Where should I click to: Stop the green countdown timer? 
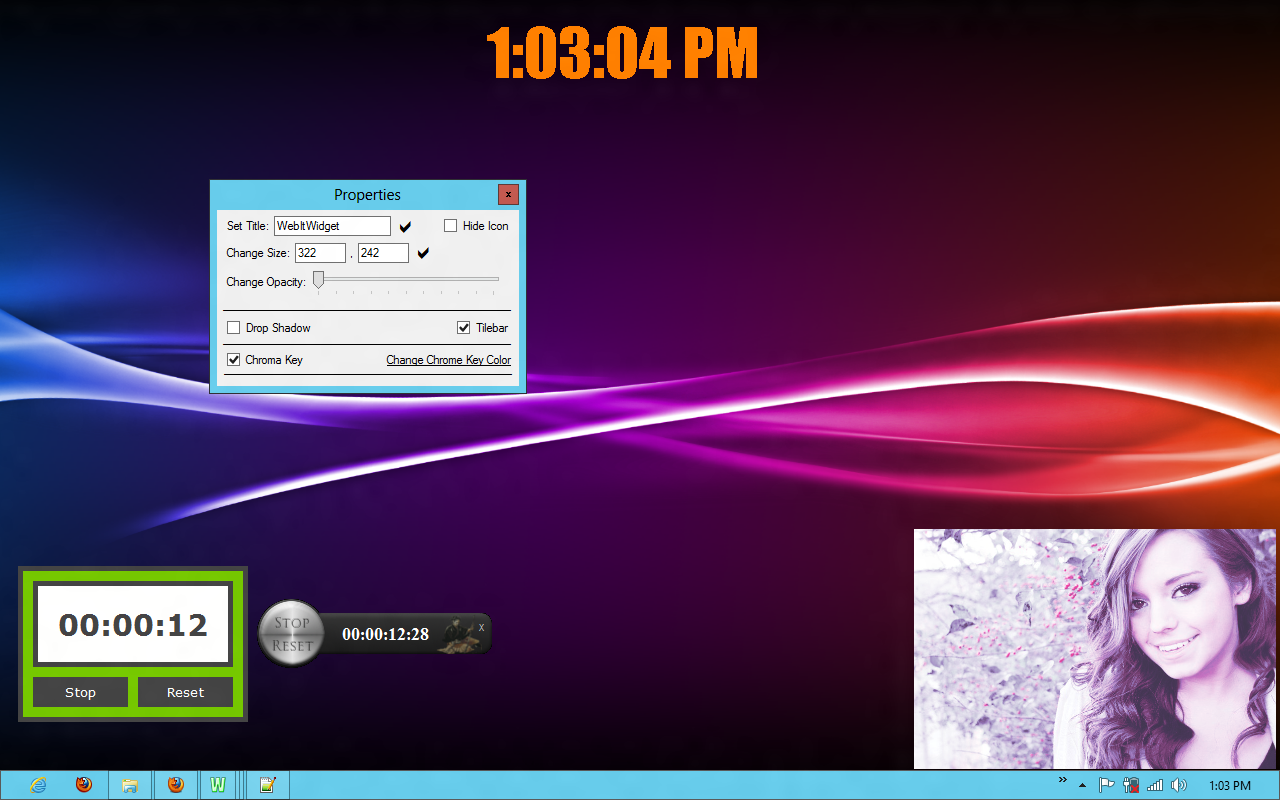(x=80, y=691)
